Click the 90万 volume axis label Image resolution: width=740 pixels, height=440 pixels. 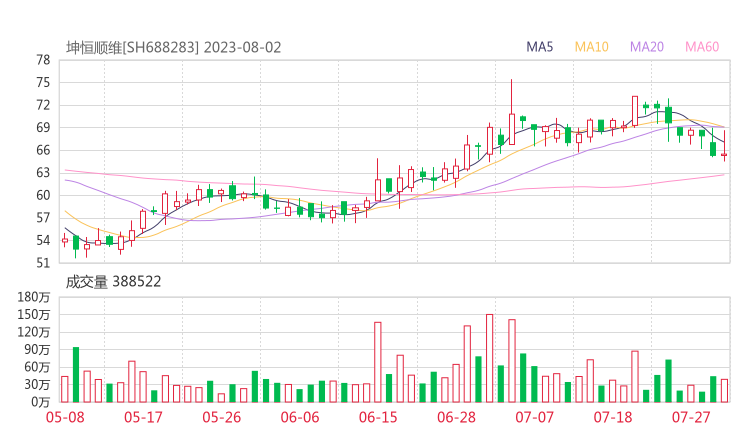(37, 349)
